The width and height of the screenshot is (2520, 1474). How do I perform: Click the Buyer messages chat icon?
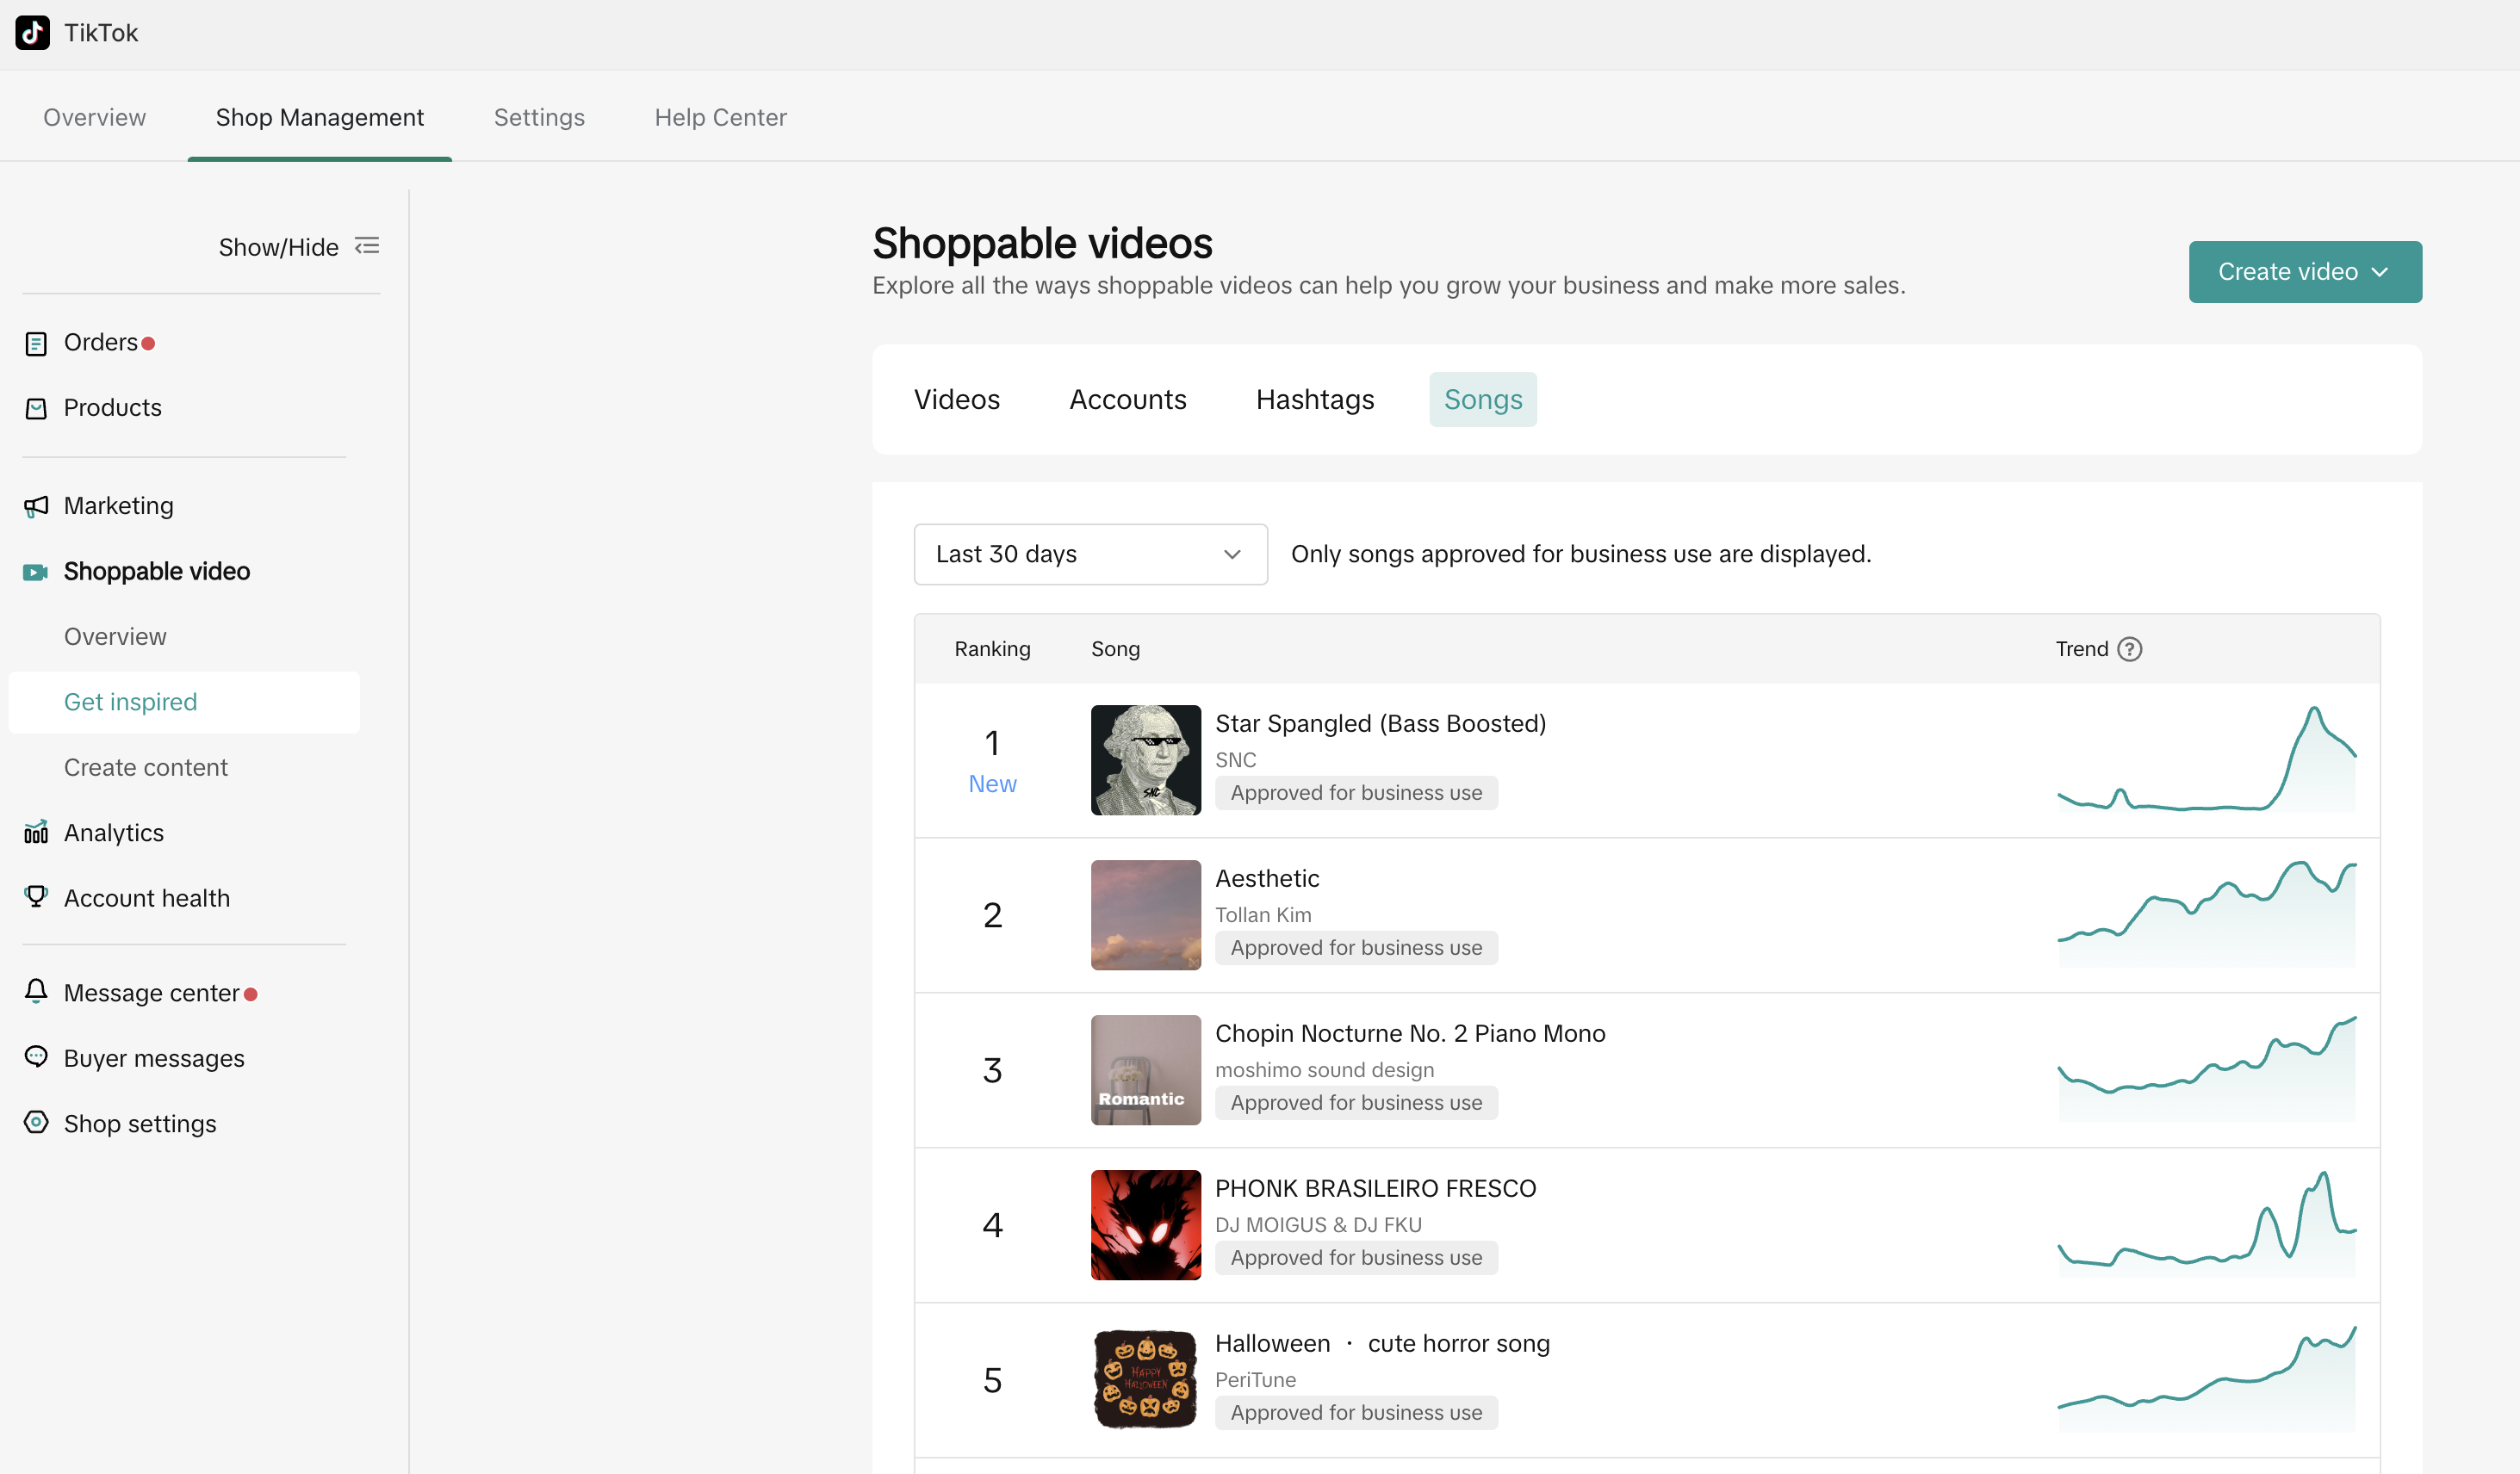click(x=36, y=1057)
